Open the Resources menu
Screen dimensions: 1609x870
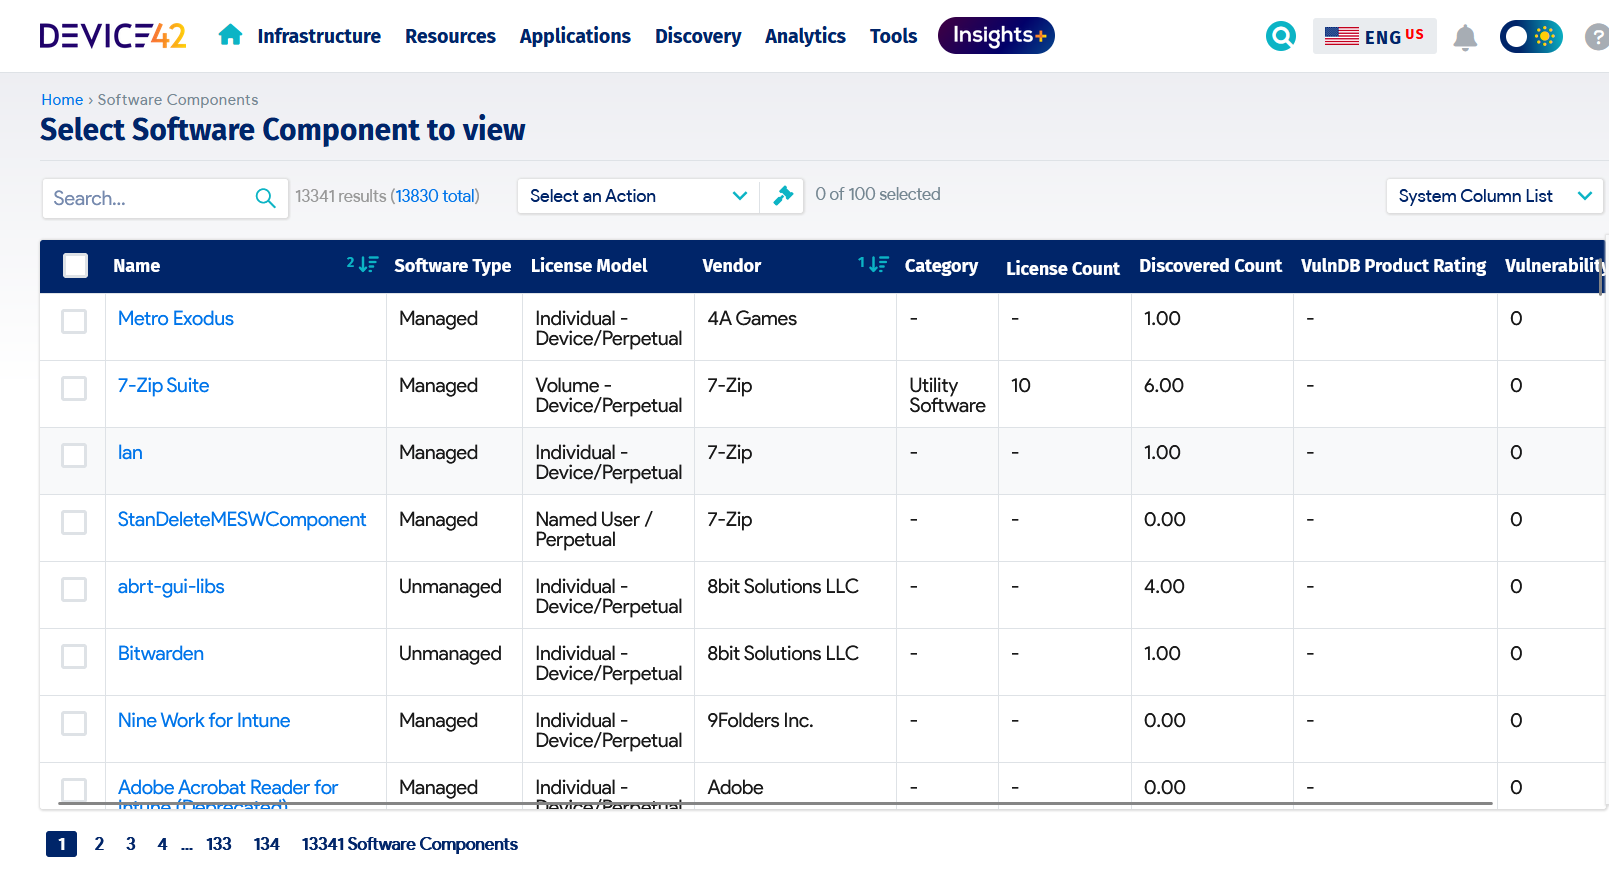point(450,36)
